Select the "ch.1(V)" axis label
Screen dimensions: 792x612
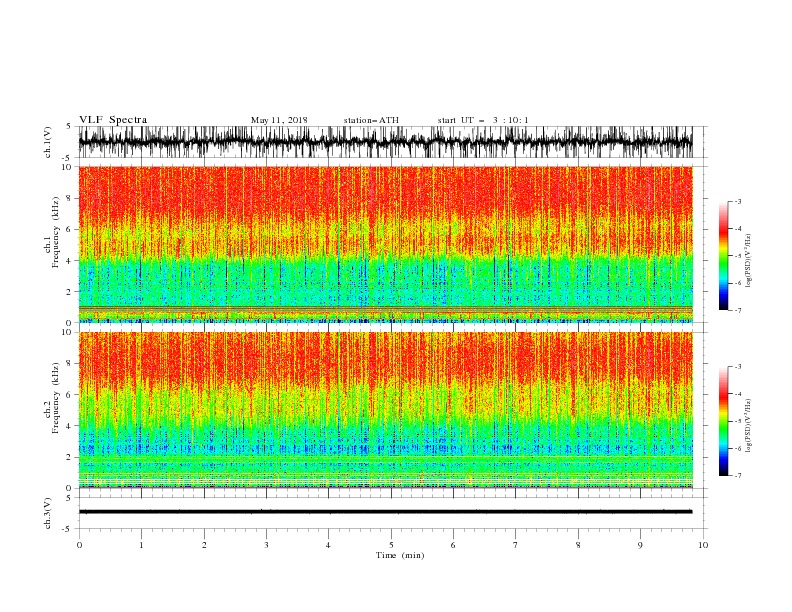click(x=48, y=142)
